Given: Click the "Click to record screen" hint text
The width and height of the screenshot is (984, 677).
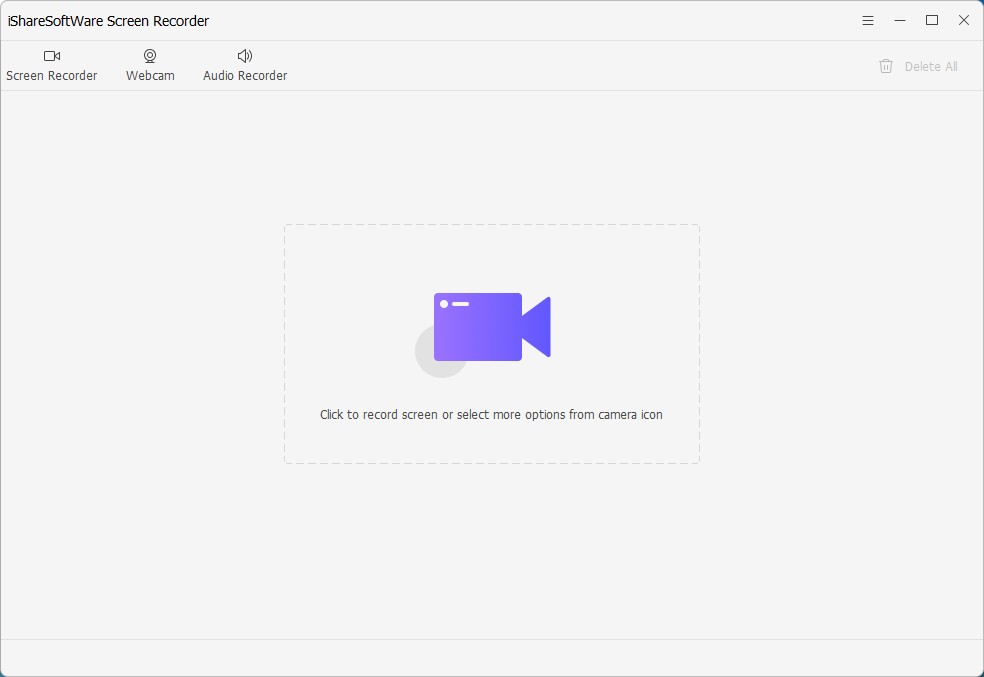Looking at the screenshot, I should (491, 414).
